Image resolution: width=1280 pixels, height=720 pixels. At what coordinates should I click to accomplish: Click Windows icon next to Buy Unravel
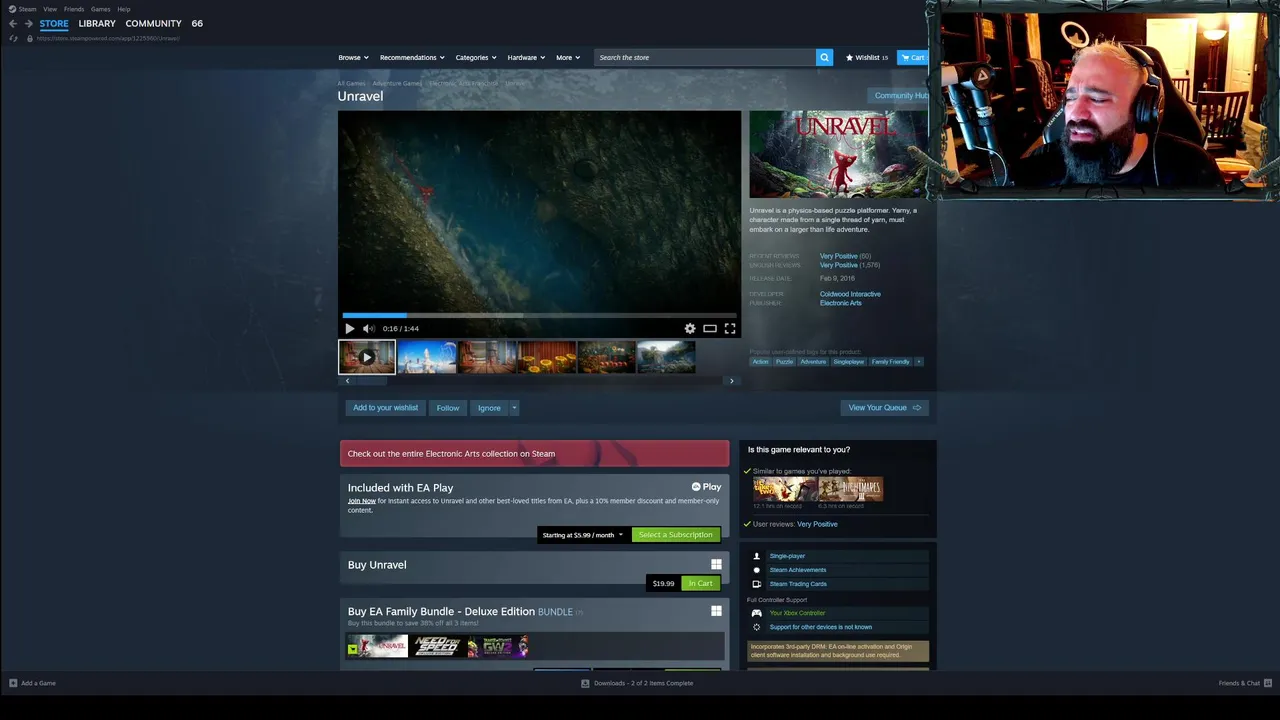click(x=716, y=564)
